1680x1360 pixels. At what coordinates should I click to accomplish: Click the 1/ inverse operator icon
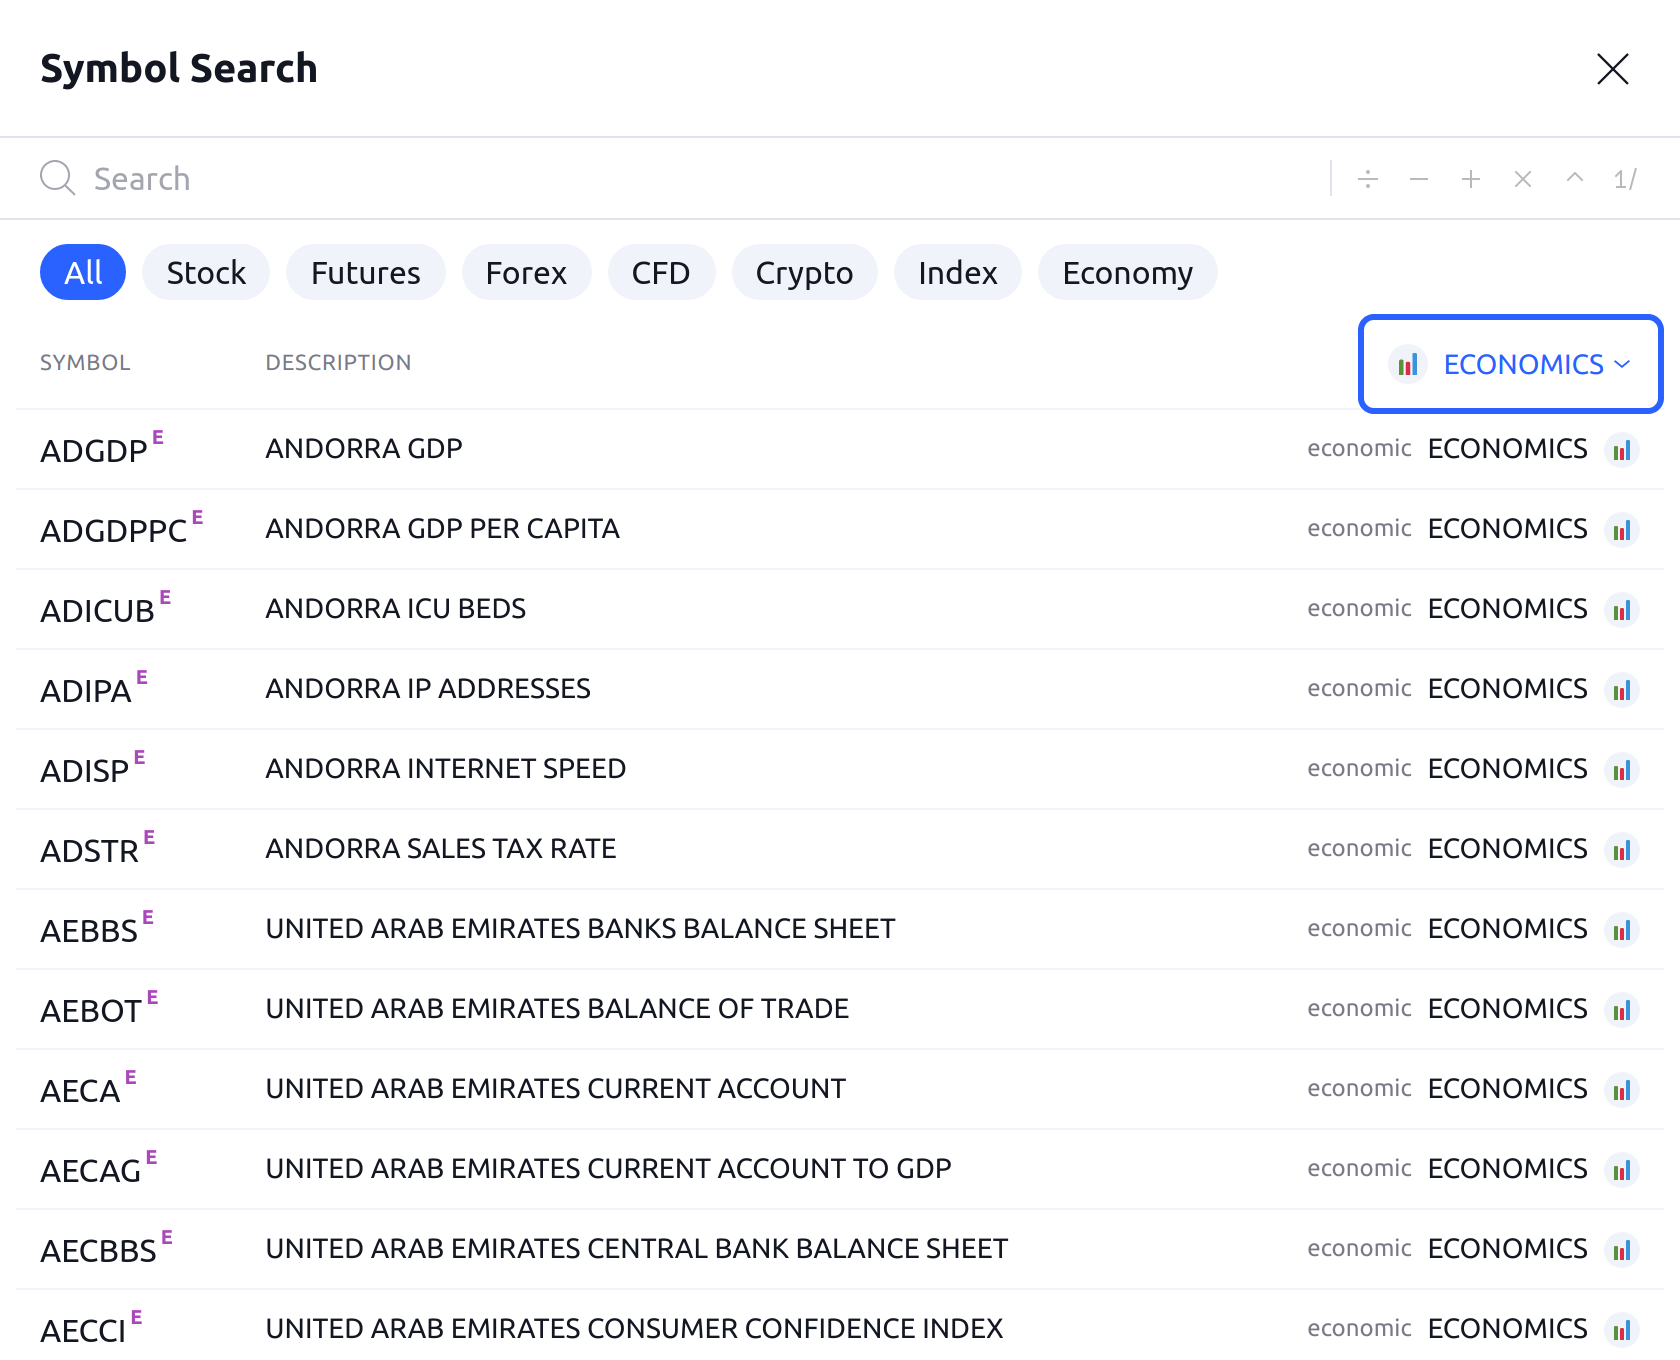1625,179
